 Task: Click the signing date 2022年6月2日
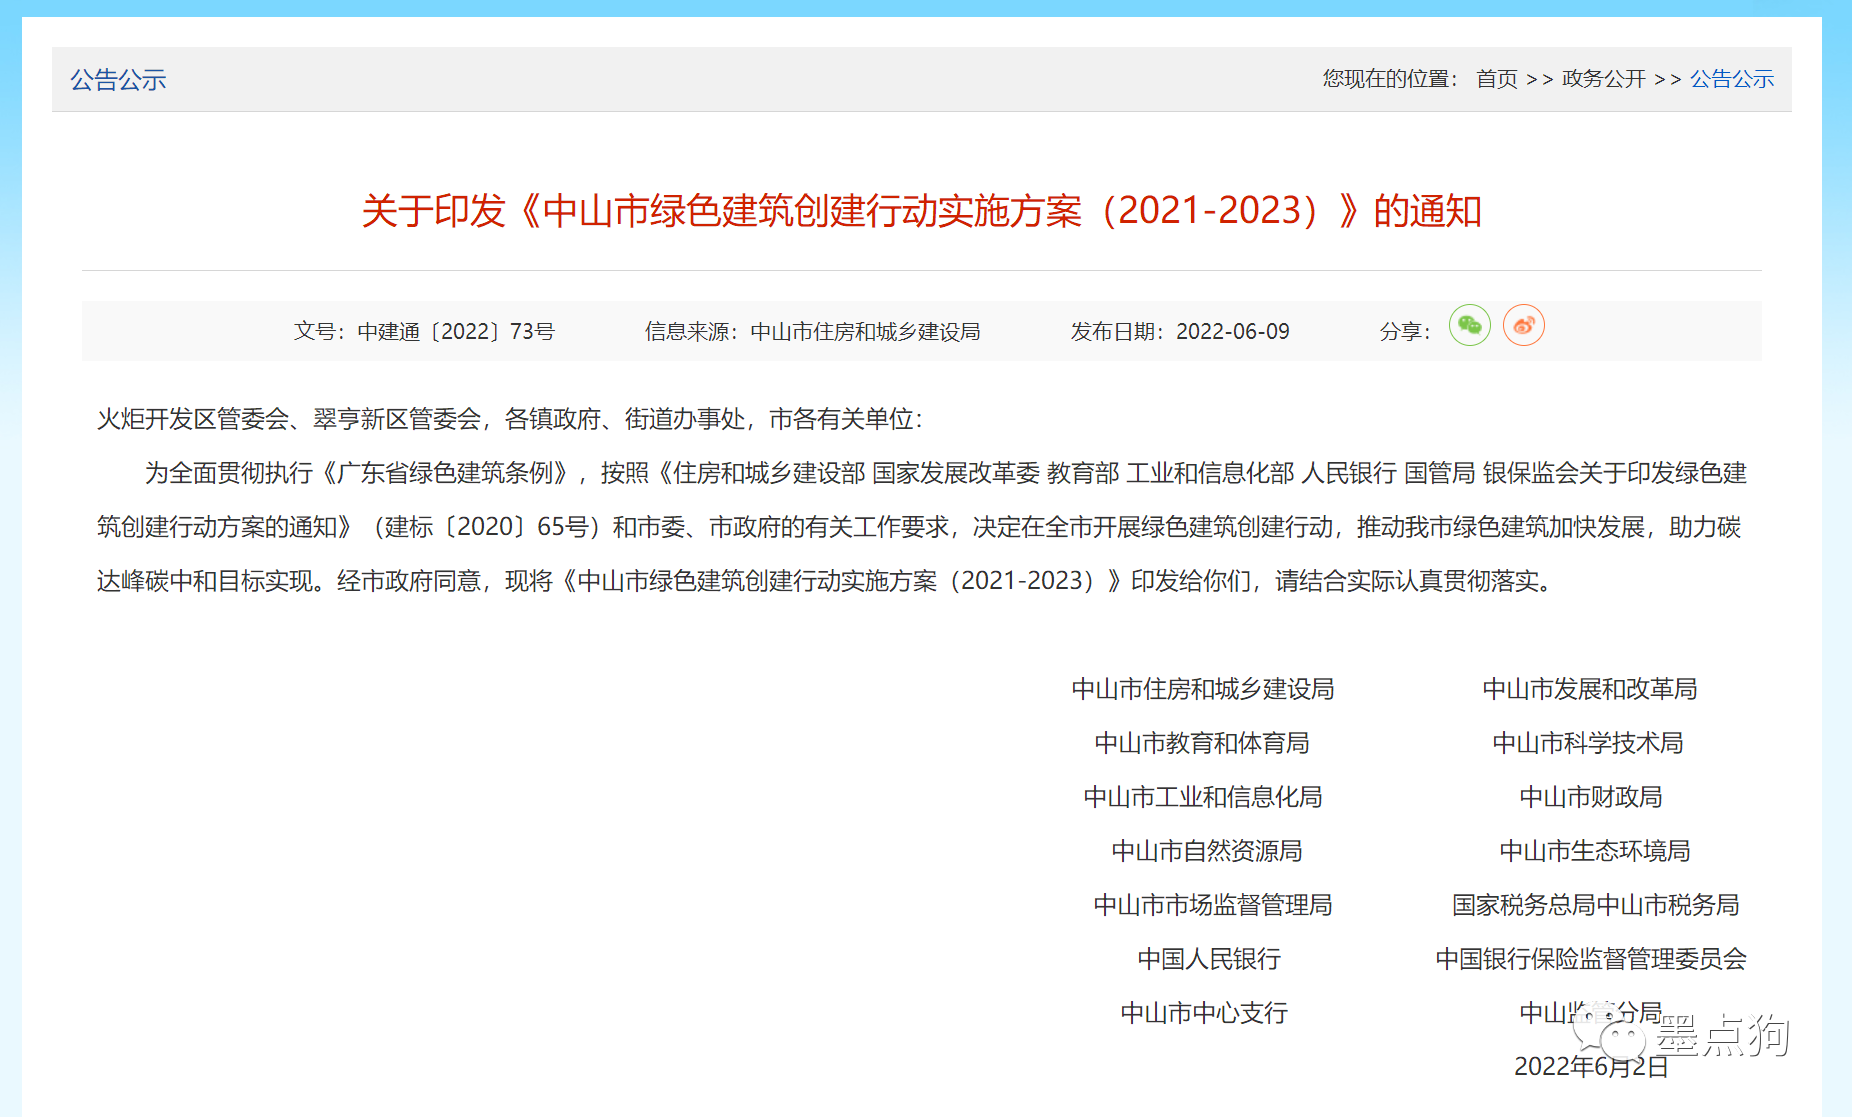coord(1591,1067)
